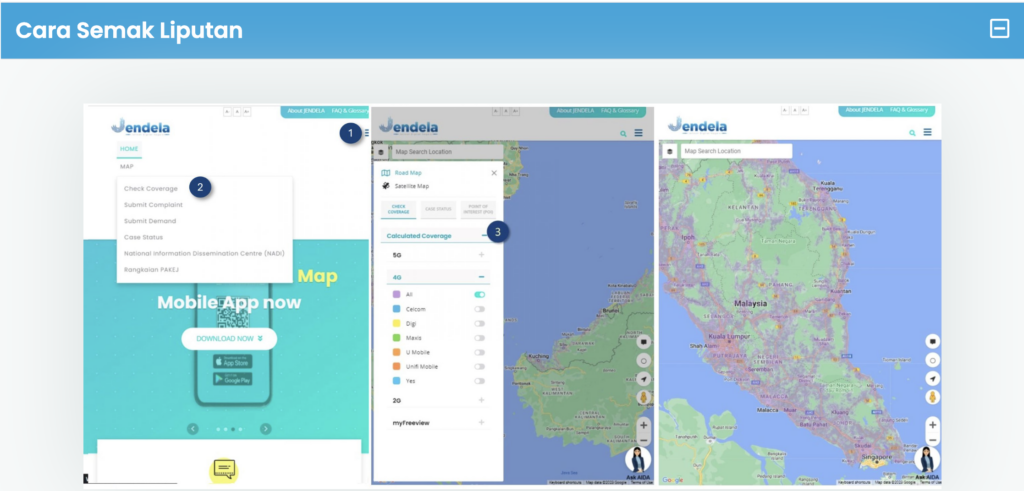1024x491 pixels.
Task: Click the Ask AIDA avatar on right map
Action: pos(927,460)
